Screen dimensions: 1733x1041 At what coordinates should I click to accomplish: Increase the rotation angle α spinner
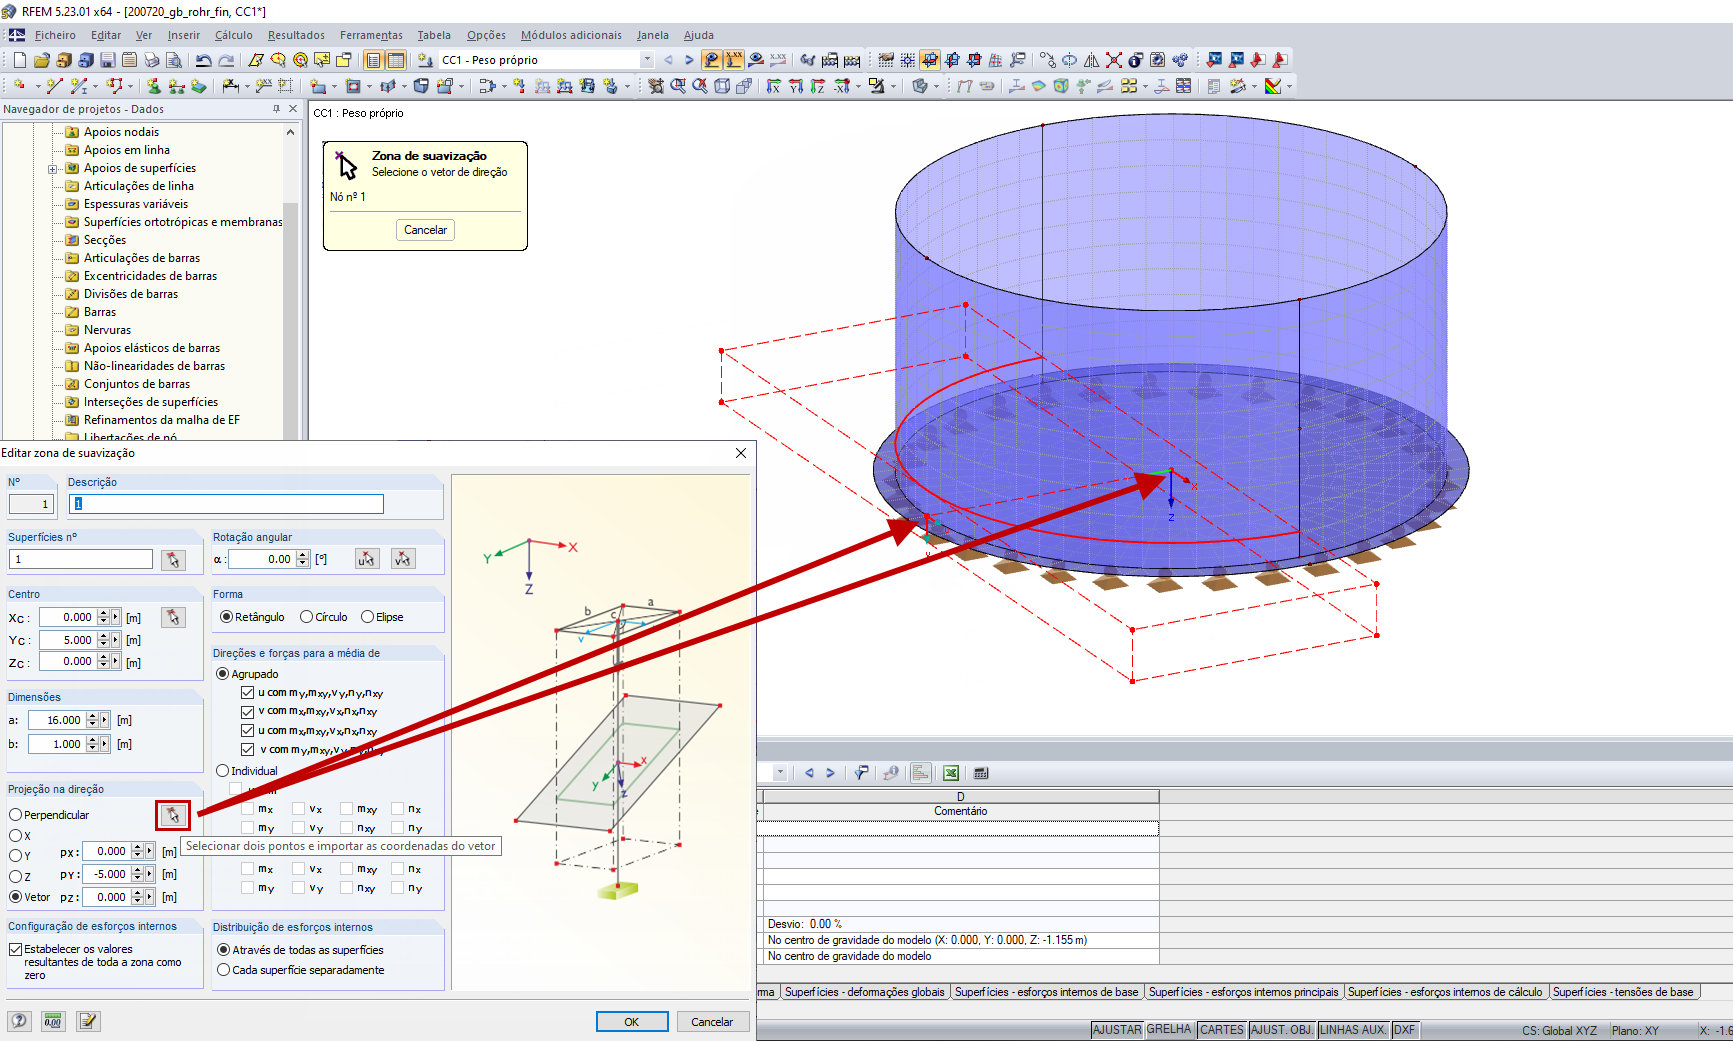coord(303,555)
